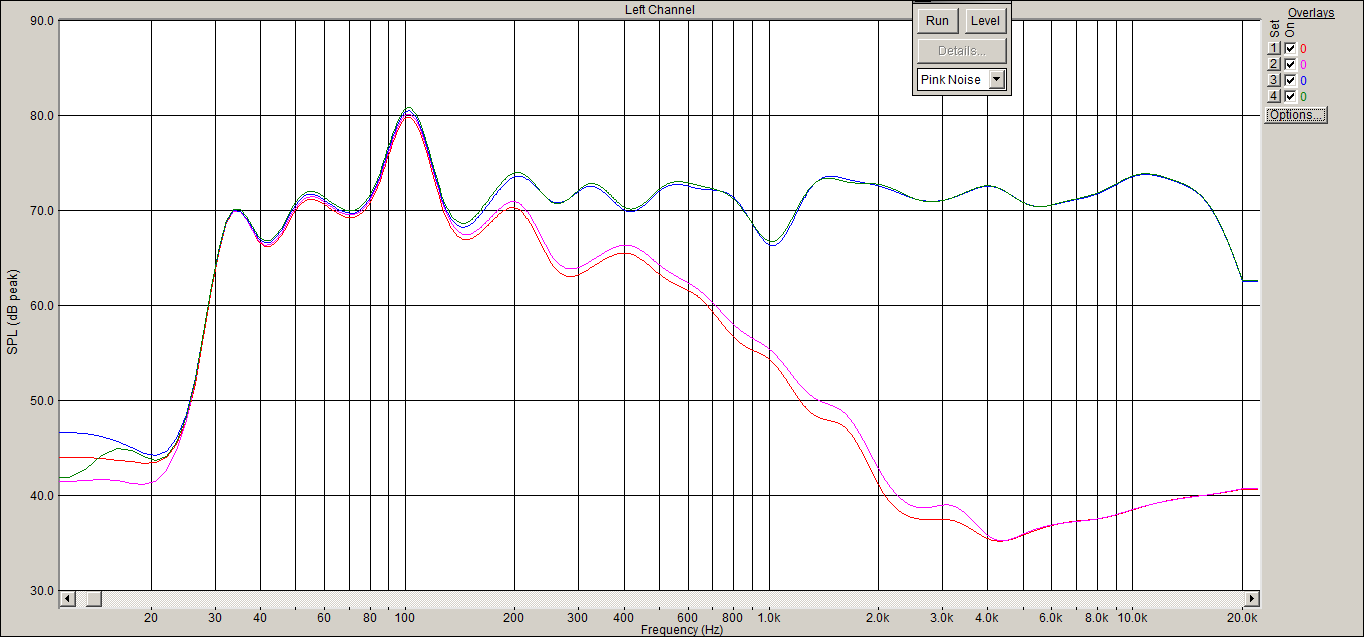Click the 50.0 value on the SPL axis

42,400
